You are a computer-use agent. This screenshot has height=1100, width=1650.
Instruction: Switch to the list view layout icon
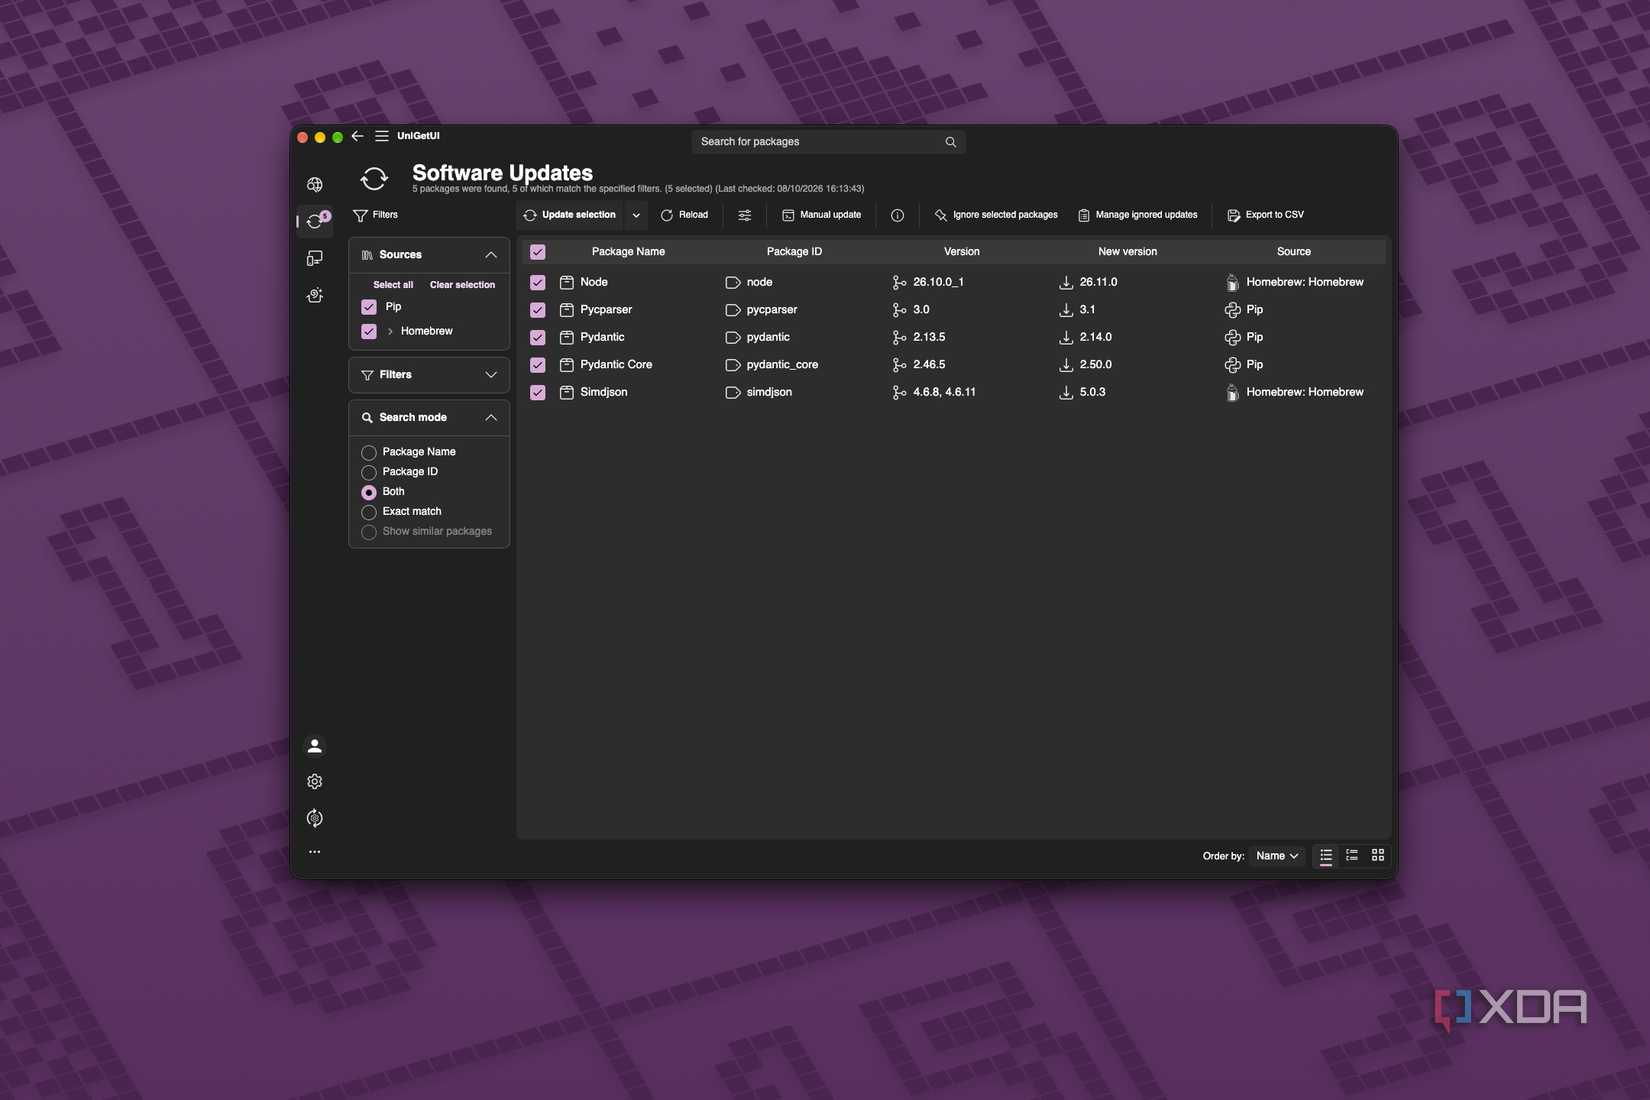(1326, 856)
